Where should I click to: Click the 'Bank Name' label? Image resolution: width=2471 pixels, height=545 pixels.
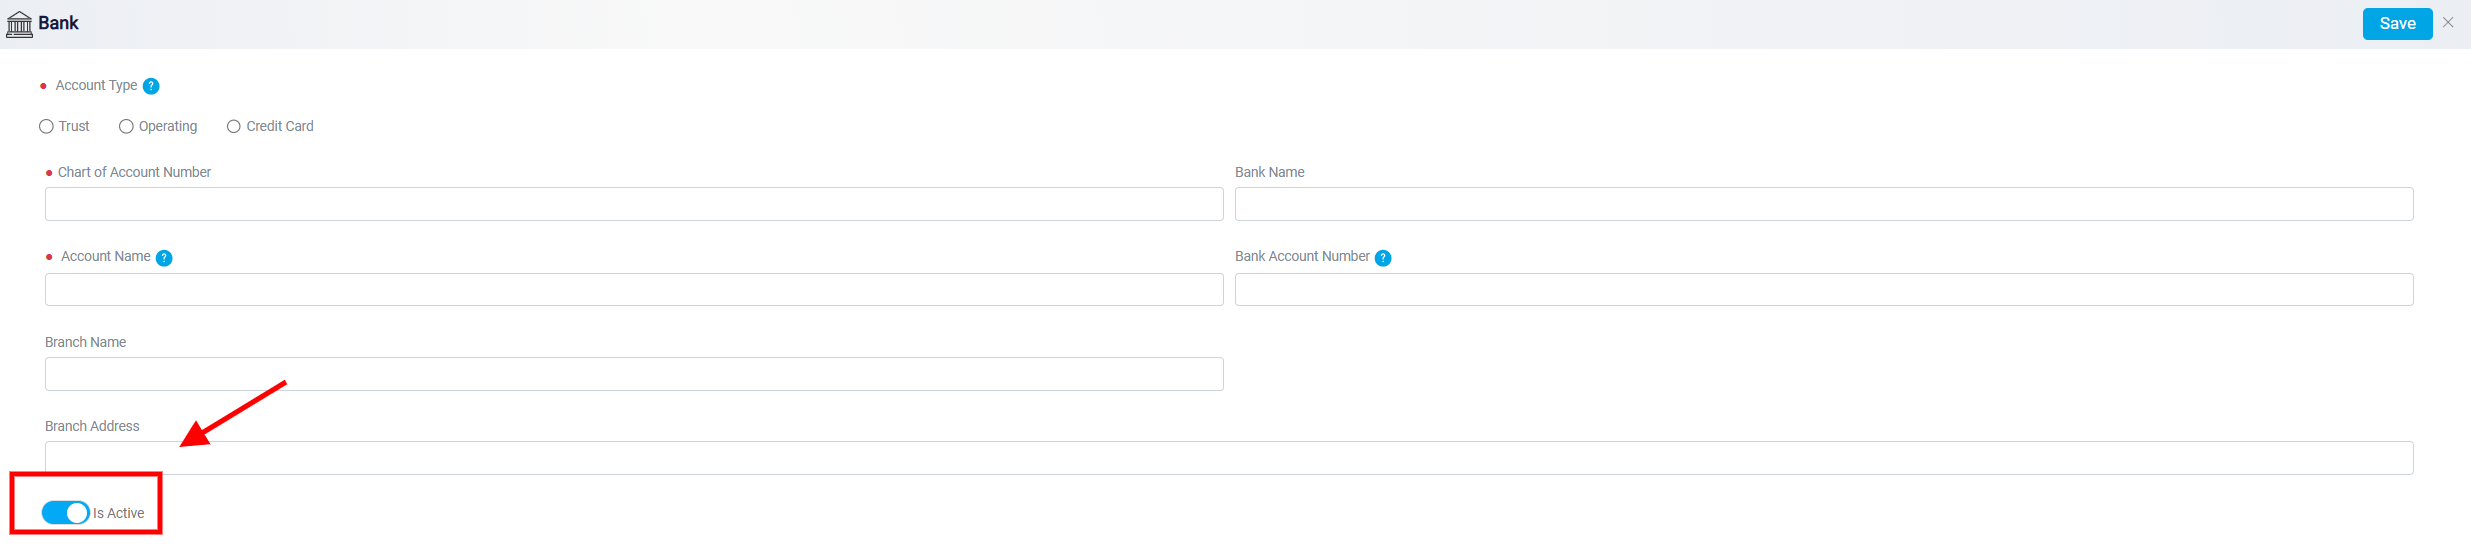coord(1270,172)
